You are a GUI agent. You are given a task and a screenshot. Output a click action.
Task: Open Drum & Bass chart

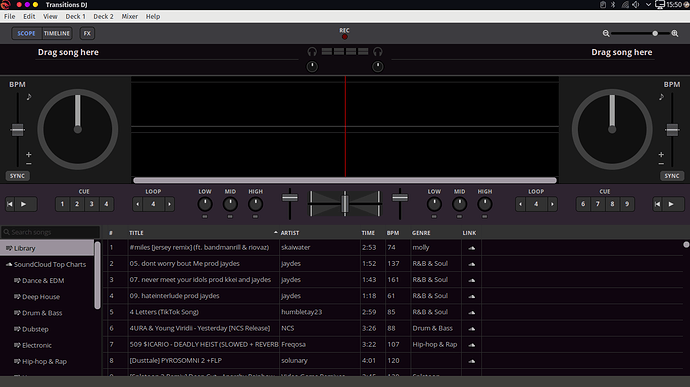click(42, 313)
